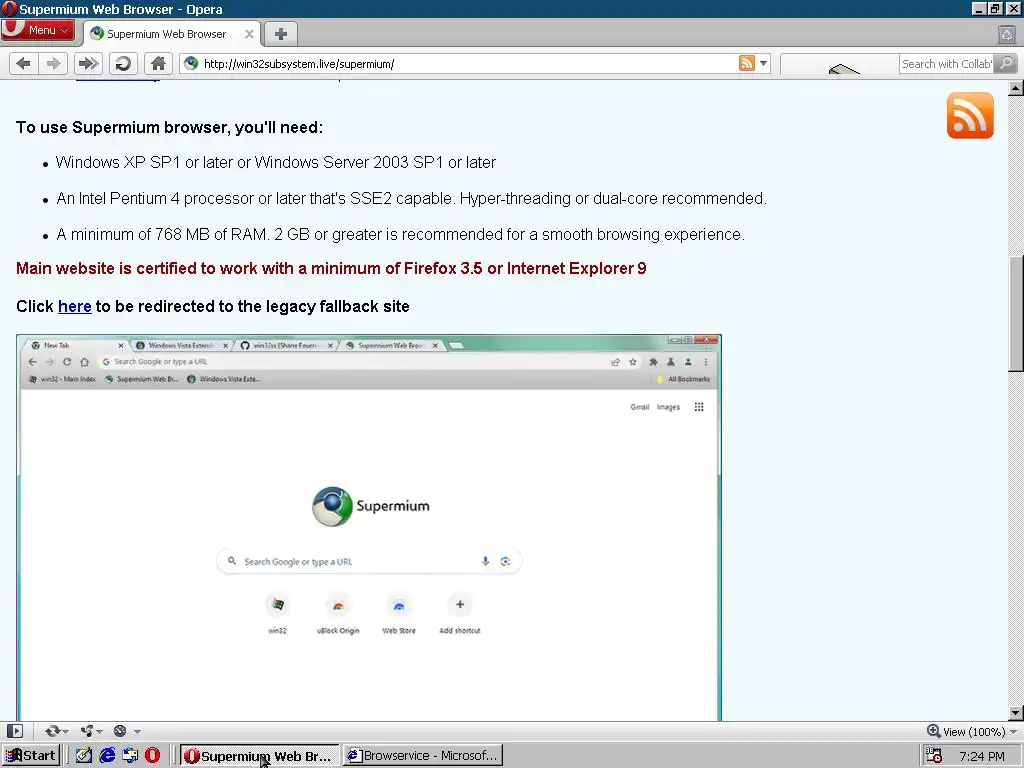Screen dimensions: 1024x768
Task: Open the Opera Link sync icon
Action: click(52, 731)
